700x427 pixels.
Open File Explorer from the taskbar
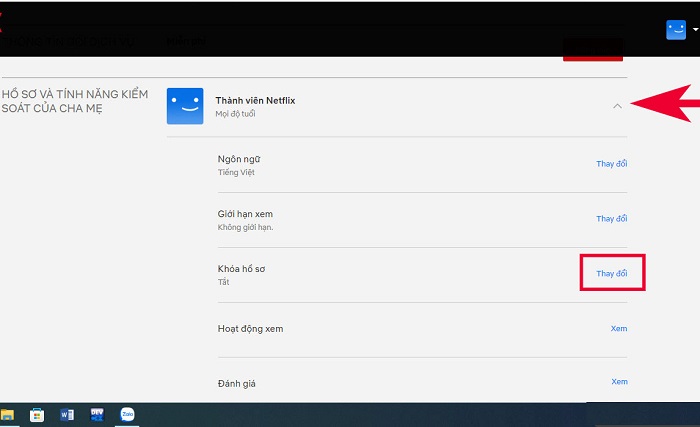point(8,414)
